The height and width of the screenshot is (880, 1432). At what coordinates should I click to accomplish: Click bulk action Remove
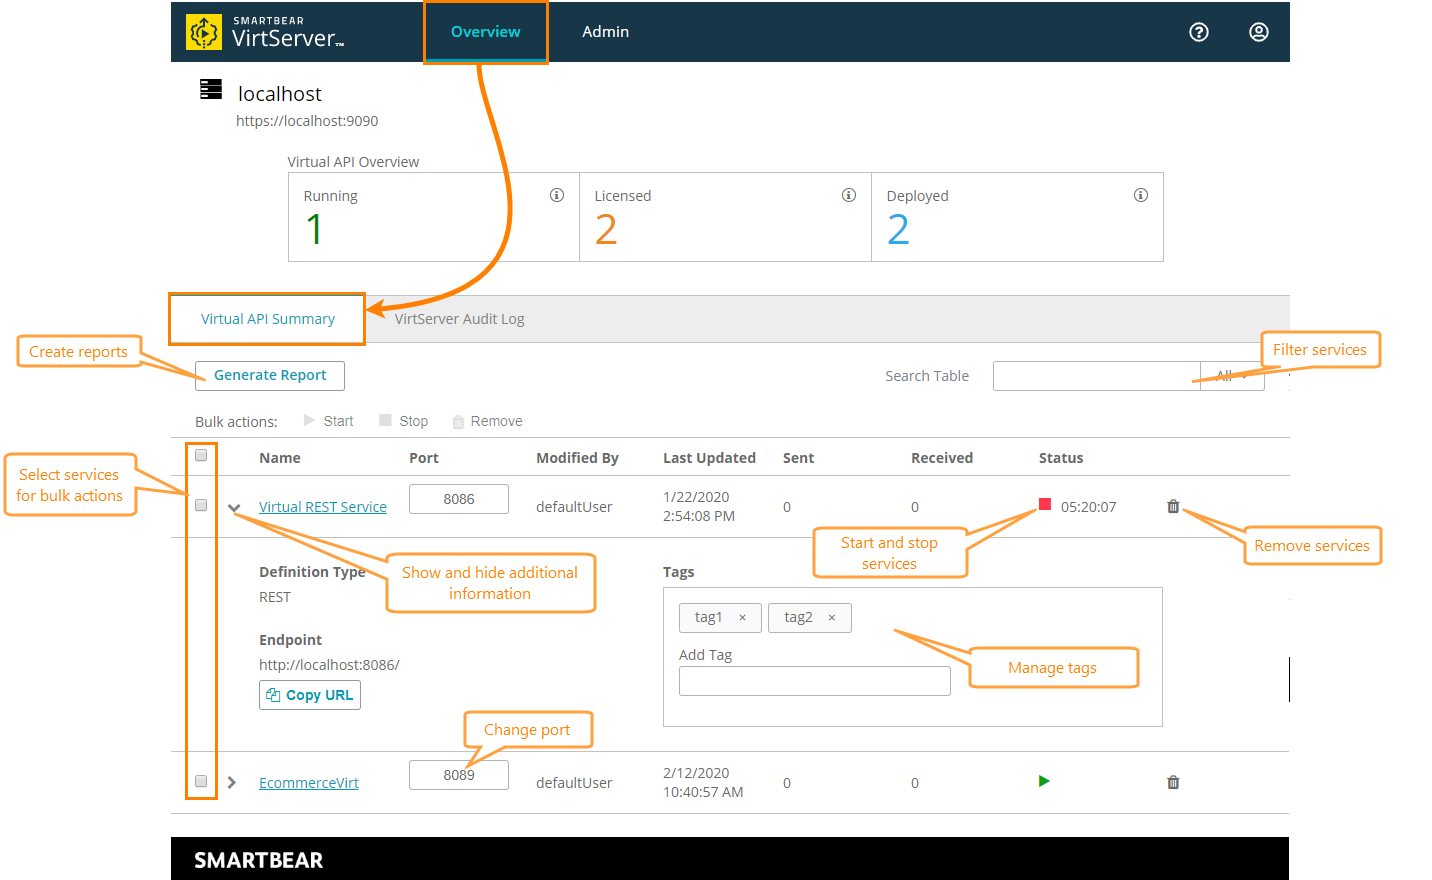pyautogui.click(x=487, y=421)
